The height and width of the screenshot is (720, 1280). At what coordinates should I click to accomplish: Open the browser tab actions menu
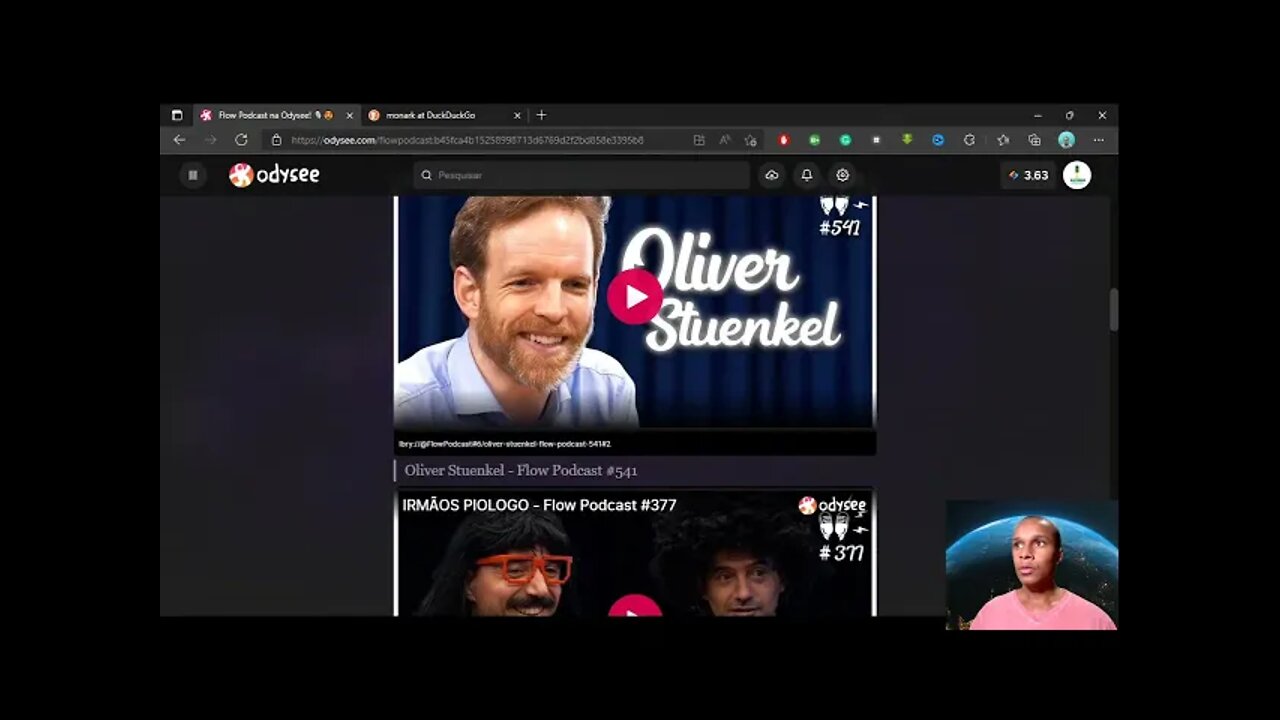(x=177, y=115)
